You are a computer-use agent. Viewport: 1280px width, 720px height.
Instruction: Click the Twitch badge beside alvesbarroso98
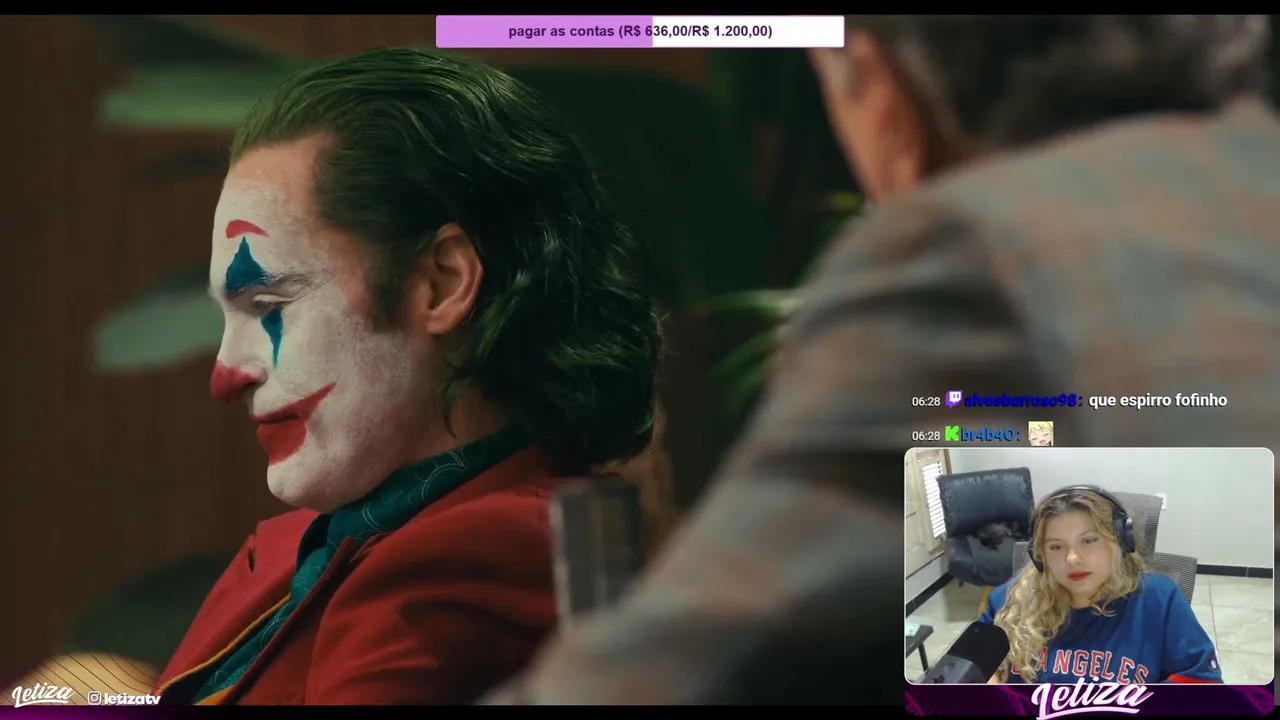[x=953, y=400]
